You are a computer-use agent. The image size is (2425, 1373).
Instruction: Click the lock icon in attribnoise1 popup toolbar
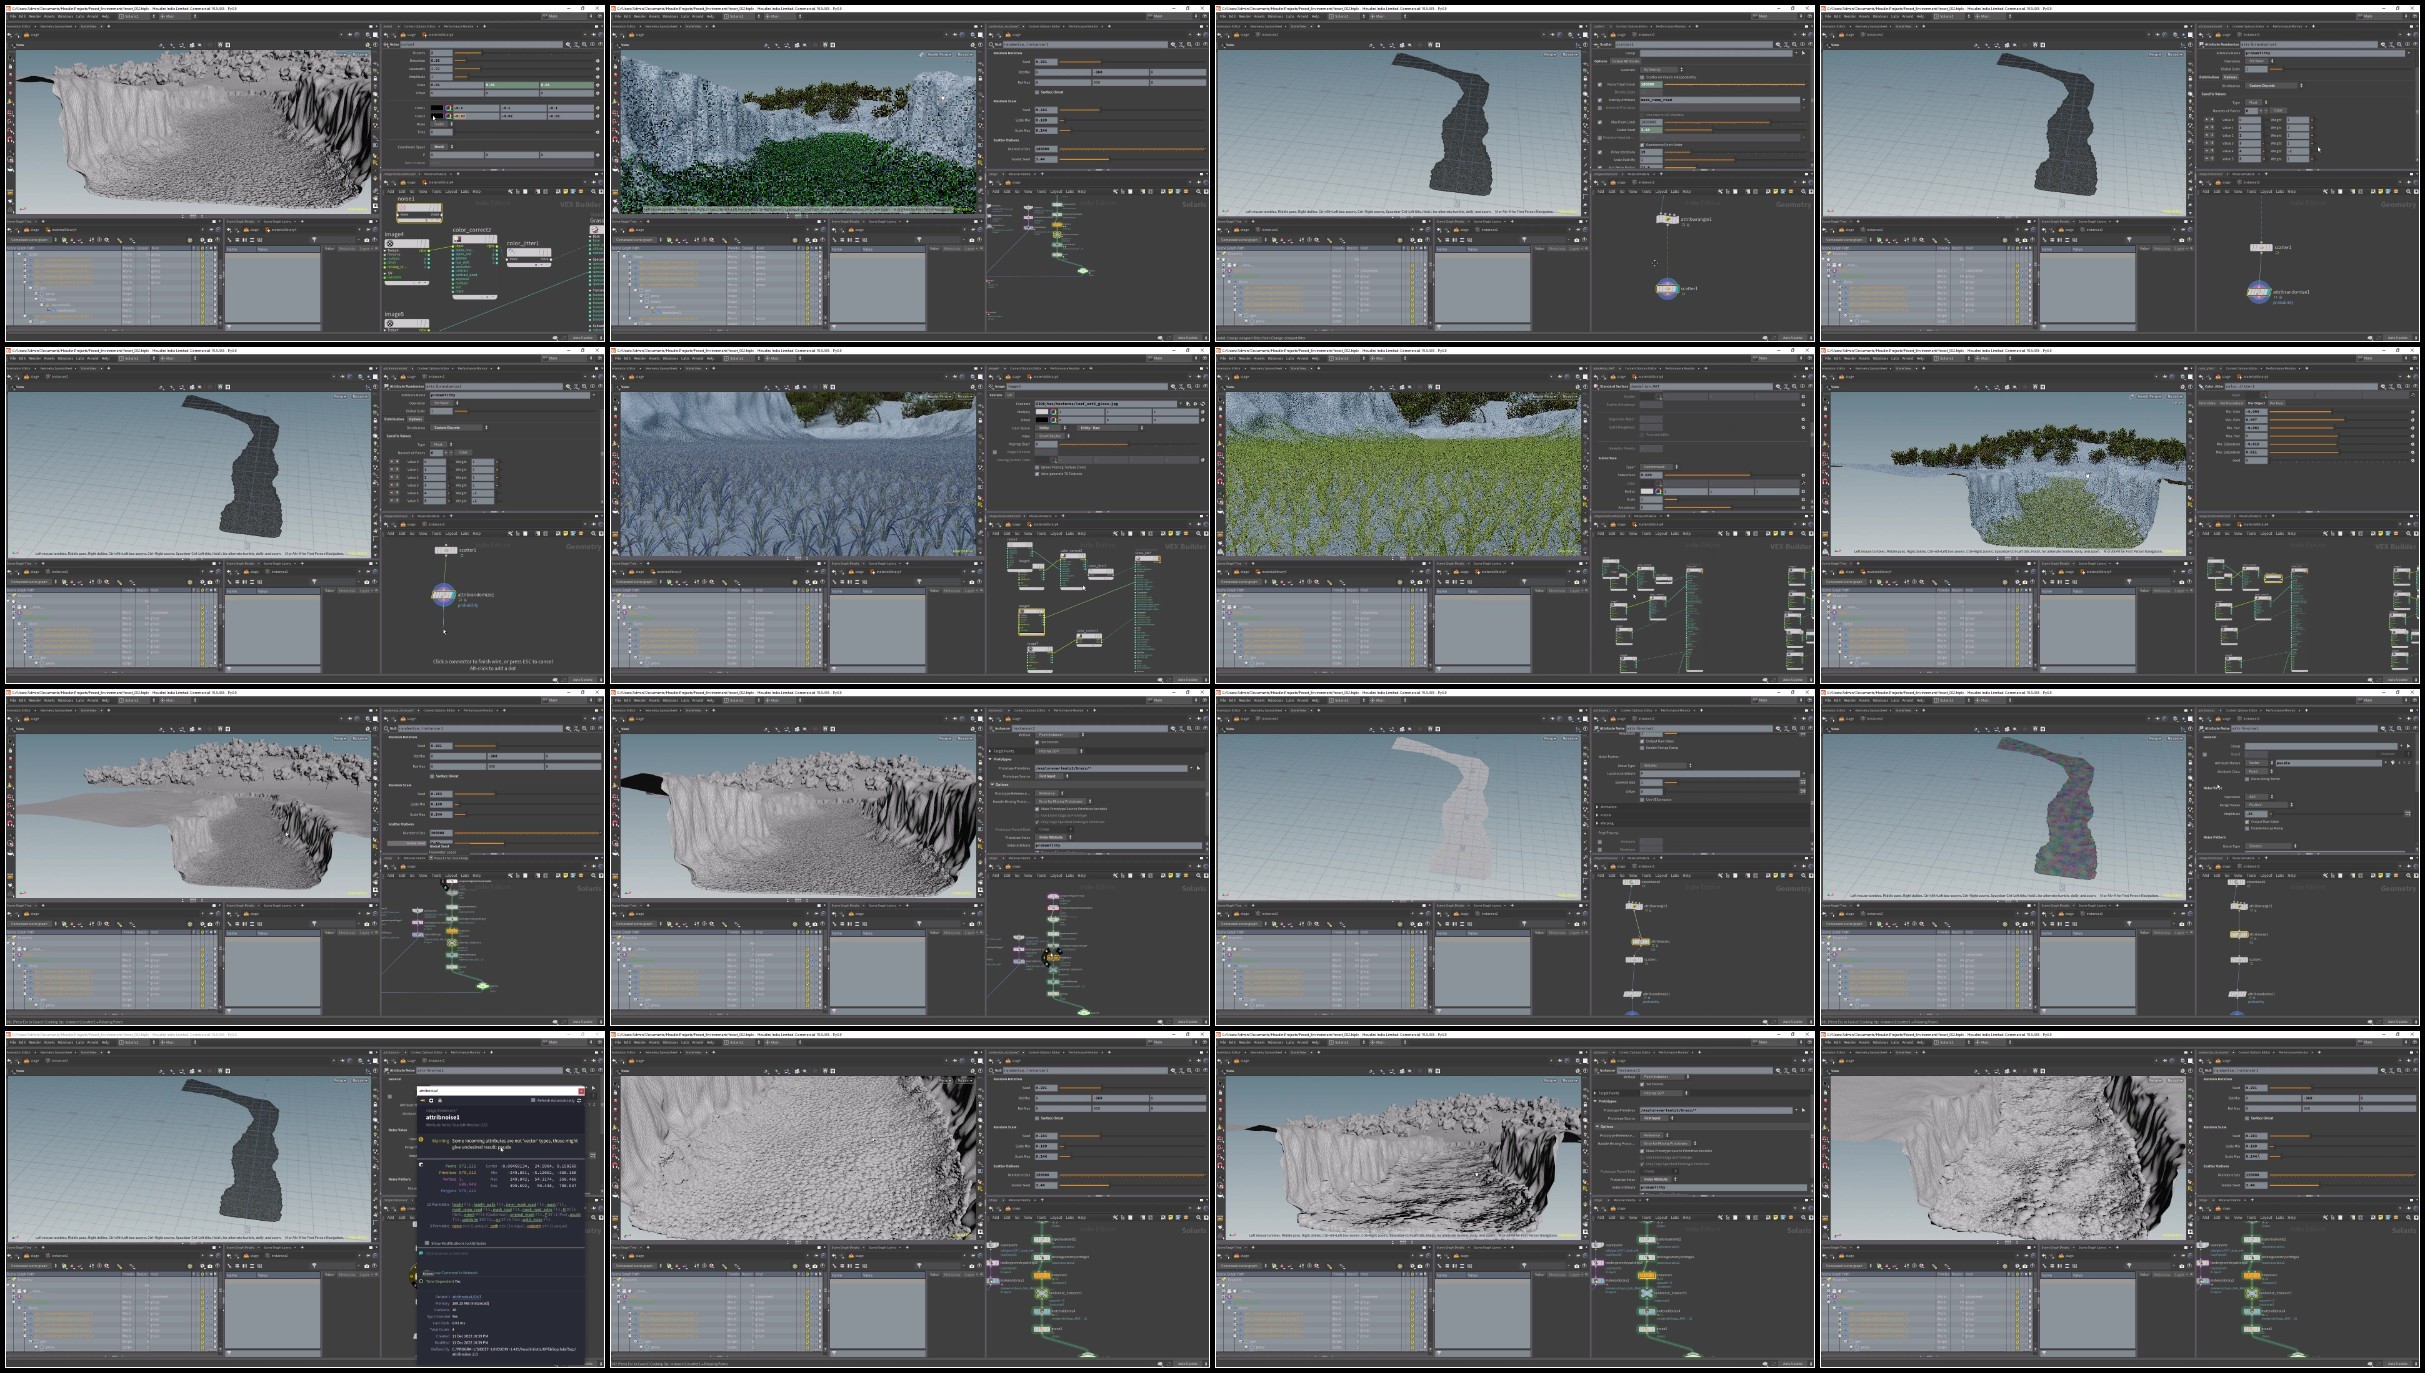(x=440, y=1100)
